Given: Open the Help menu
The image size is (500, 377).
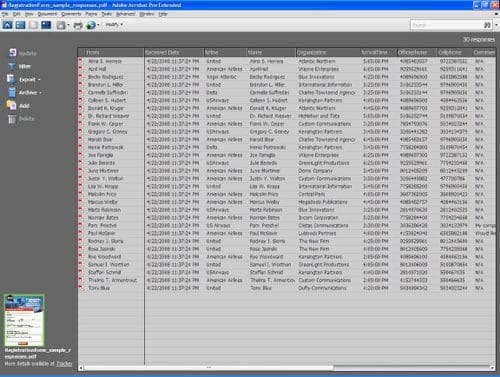Looking at the screenshot, I should (x=163, y=14).
